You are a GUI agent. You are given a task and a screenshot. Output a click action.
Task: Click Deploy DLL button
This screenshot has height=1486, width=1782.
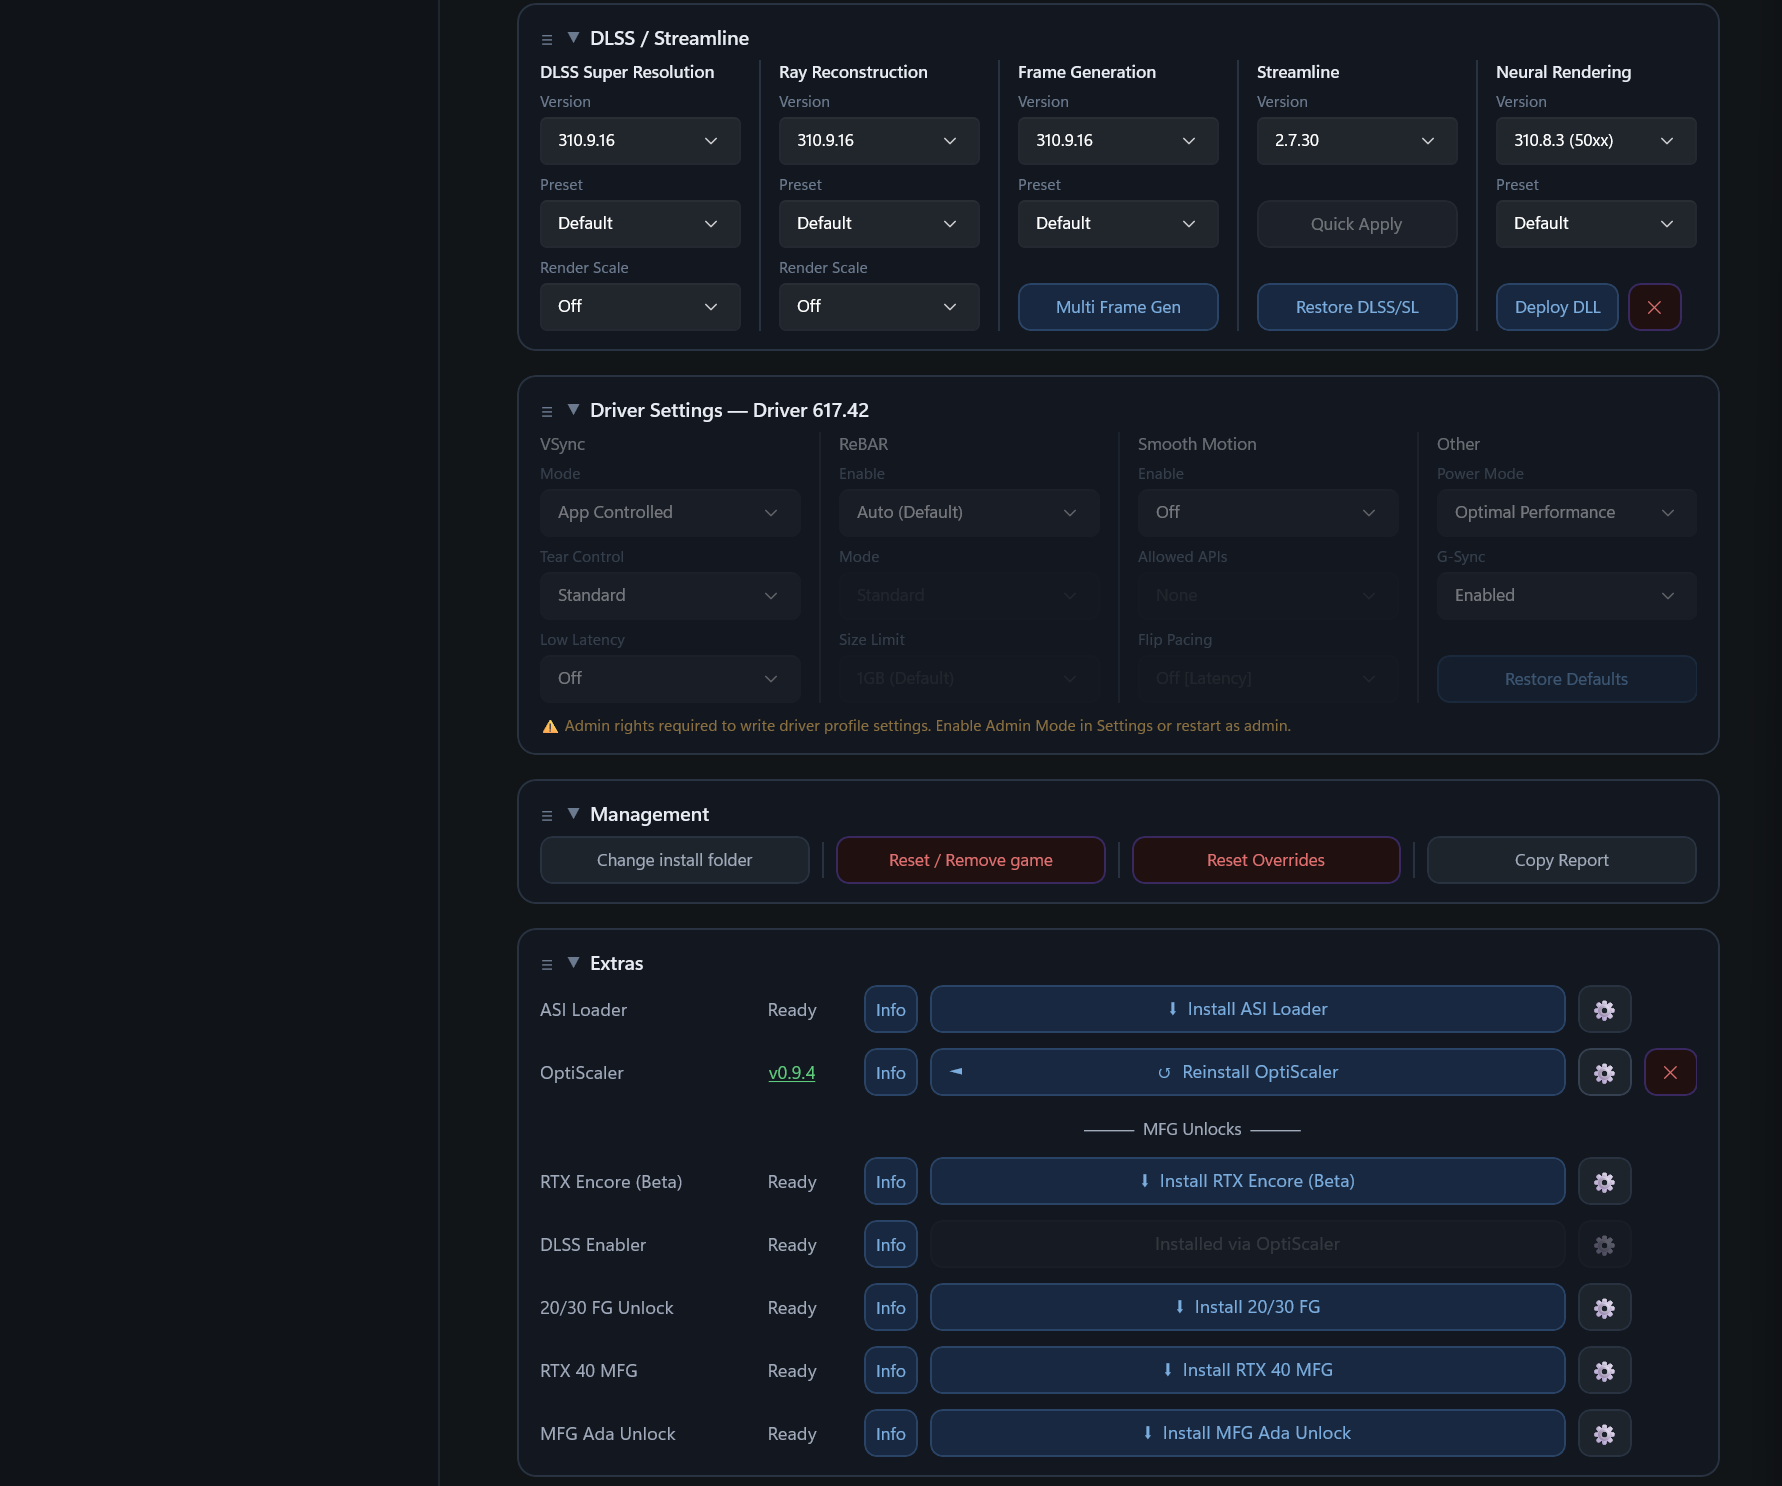pos(1557,307)
